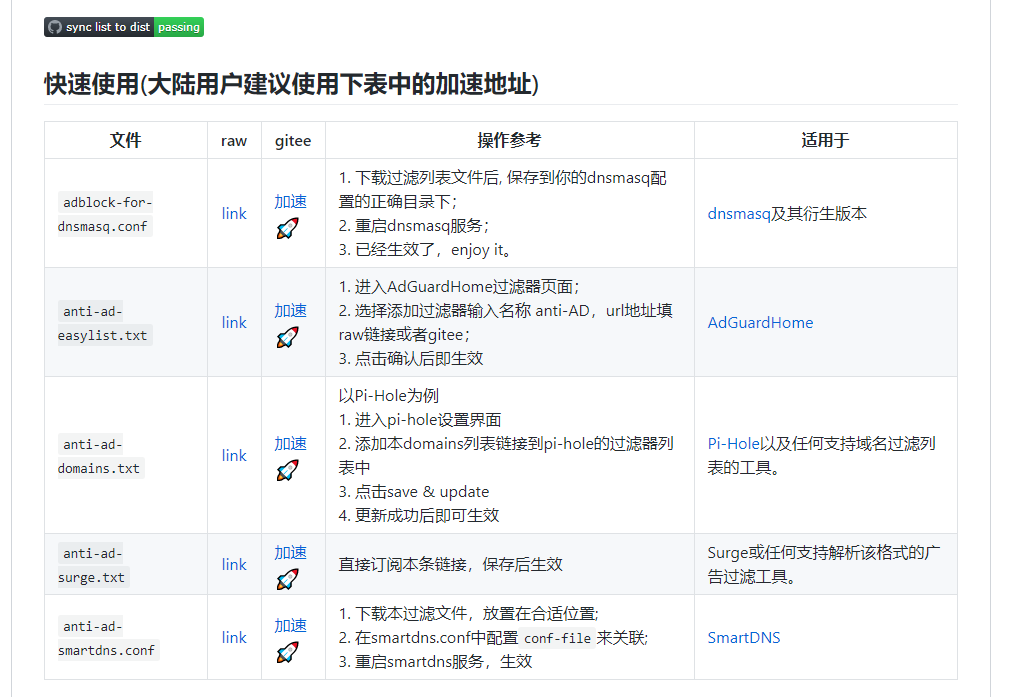Open the raw link for anti-ad-domains.txt
The height and width of the screenshot is (697, 1027).
point(233,455)
